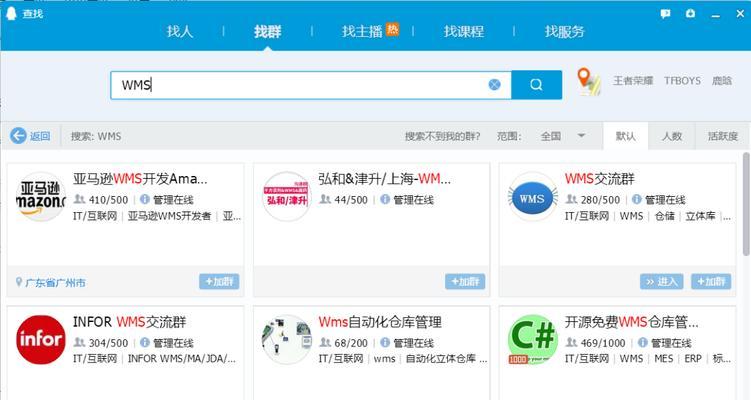751x400 pixels.
Task: Join WMS交流群 with +加群
Action: 711,282
